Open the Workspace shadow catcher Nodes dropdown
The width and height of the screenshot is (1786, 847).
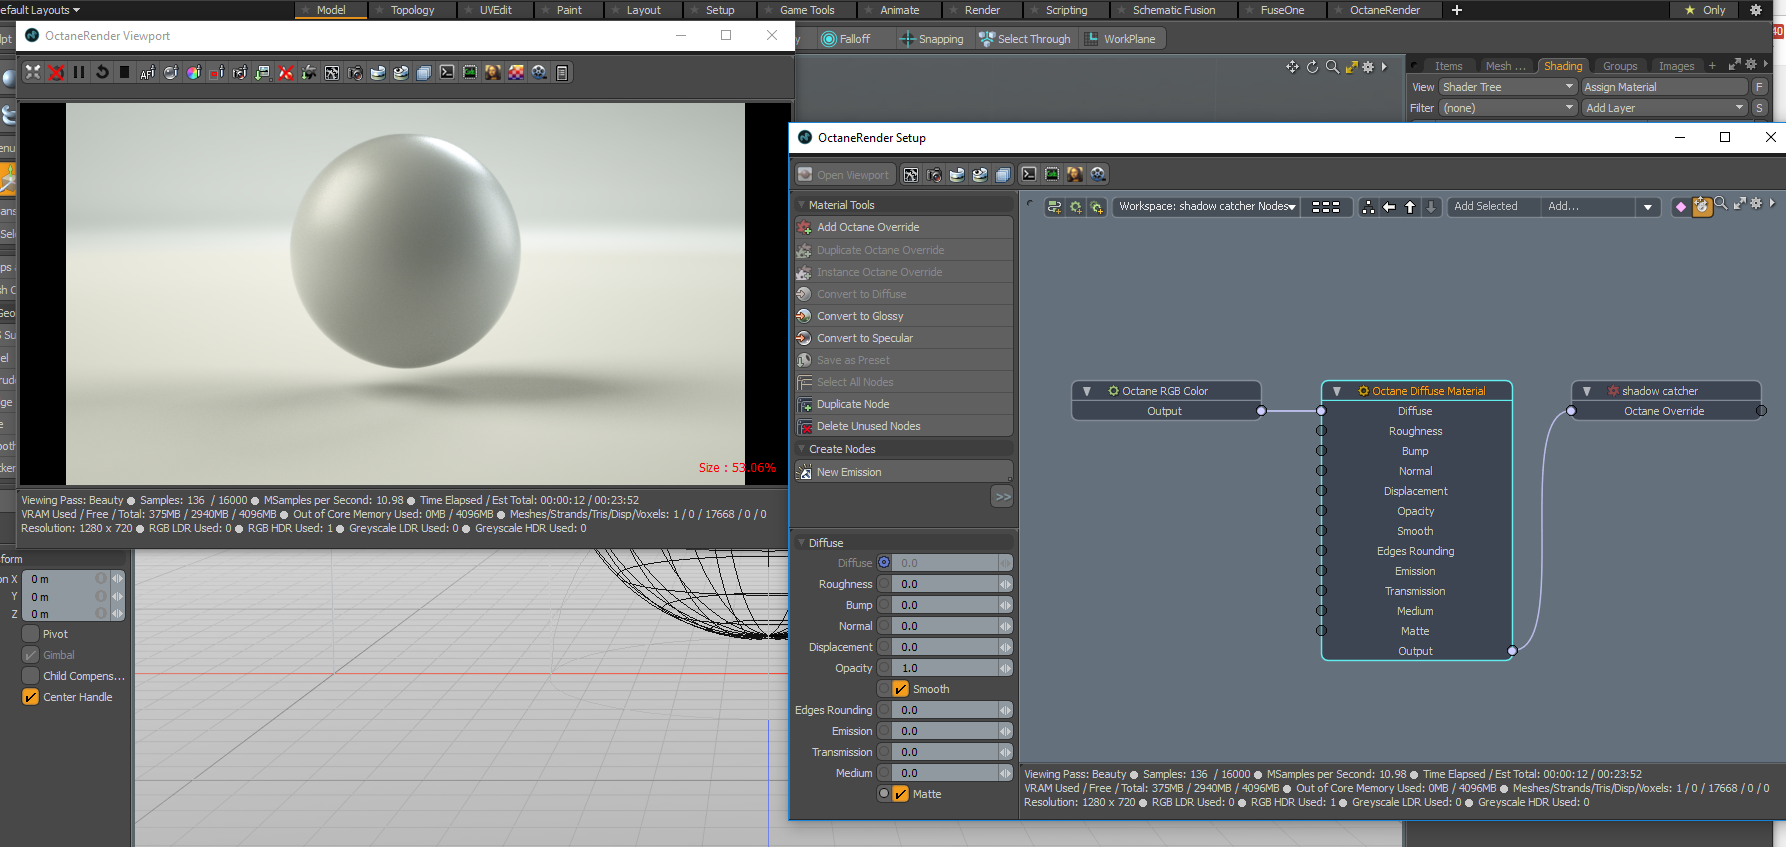point(1206,207)
